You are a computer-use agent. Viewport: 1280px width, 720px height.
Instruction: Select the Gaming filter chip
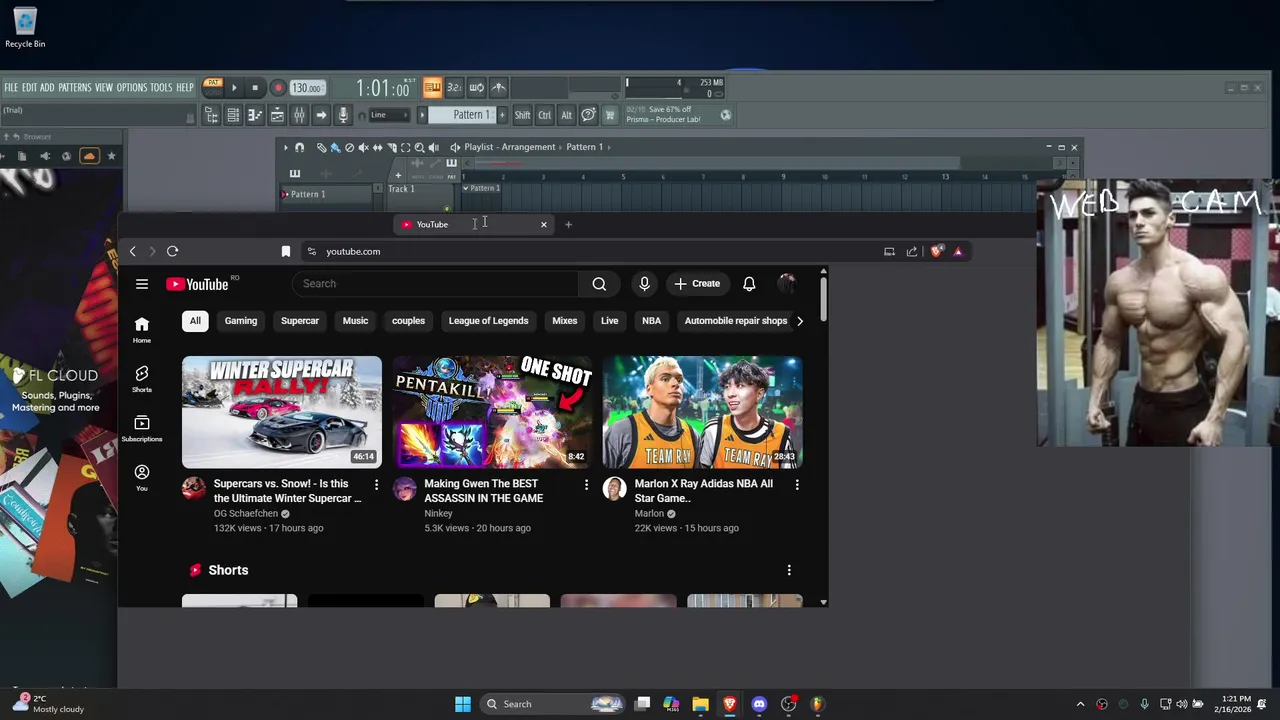241,321
